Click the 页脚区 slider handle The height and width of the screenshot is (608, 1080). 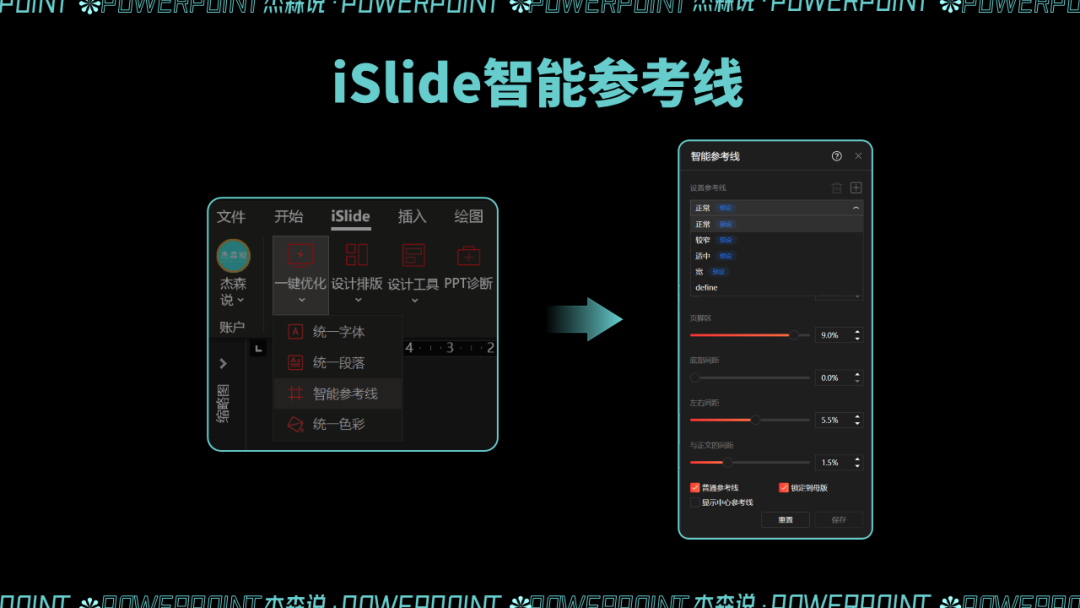[793, 335]
